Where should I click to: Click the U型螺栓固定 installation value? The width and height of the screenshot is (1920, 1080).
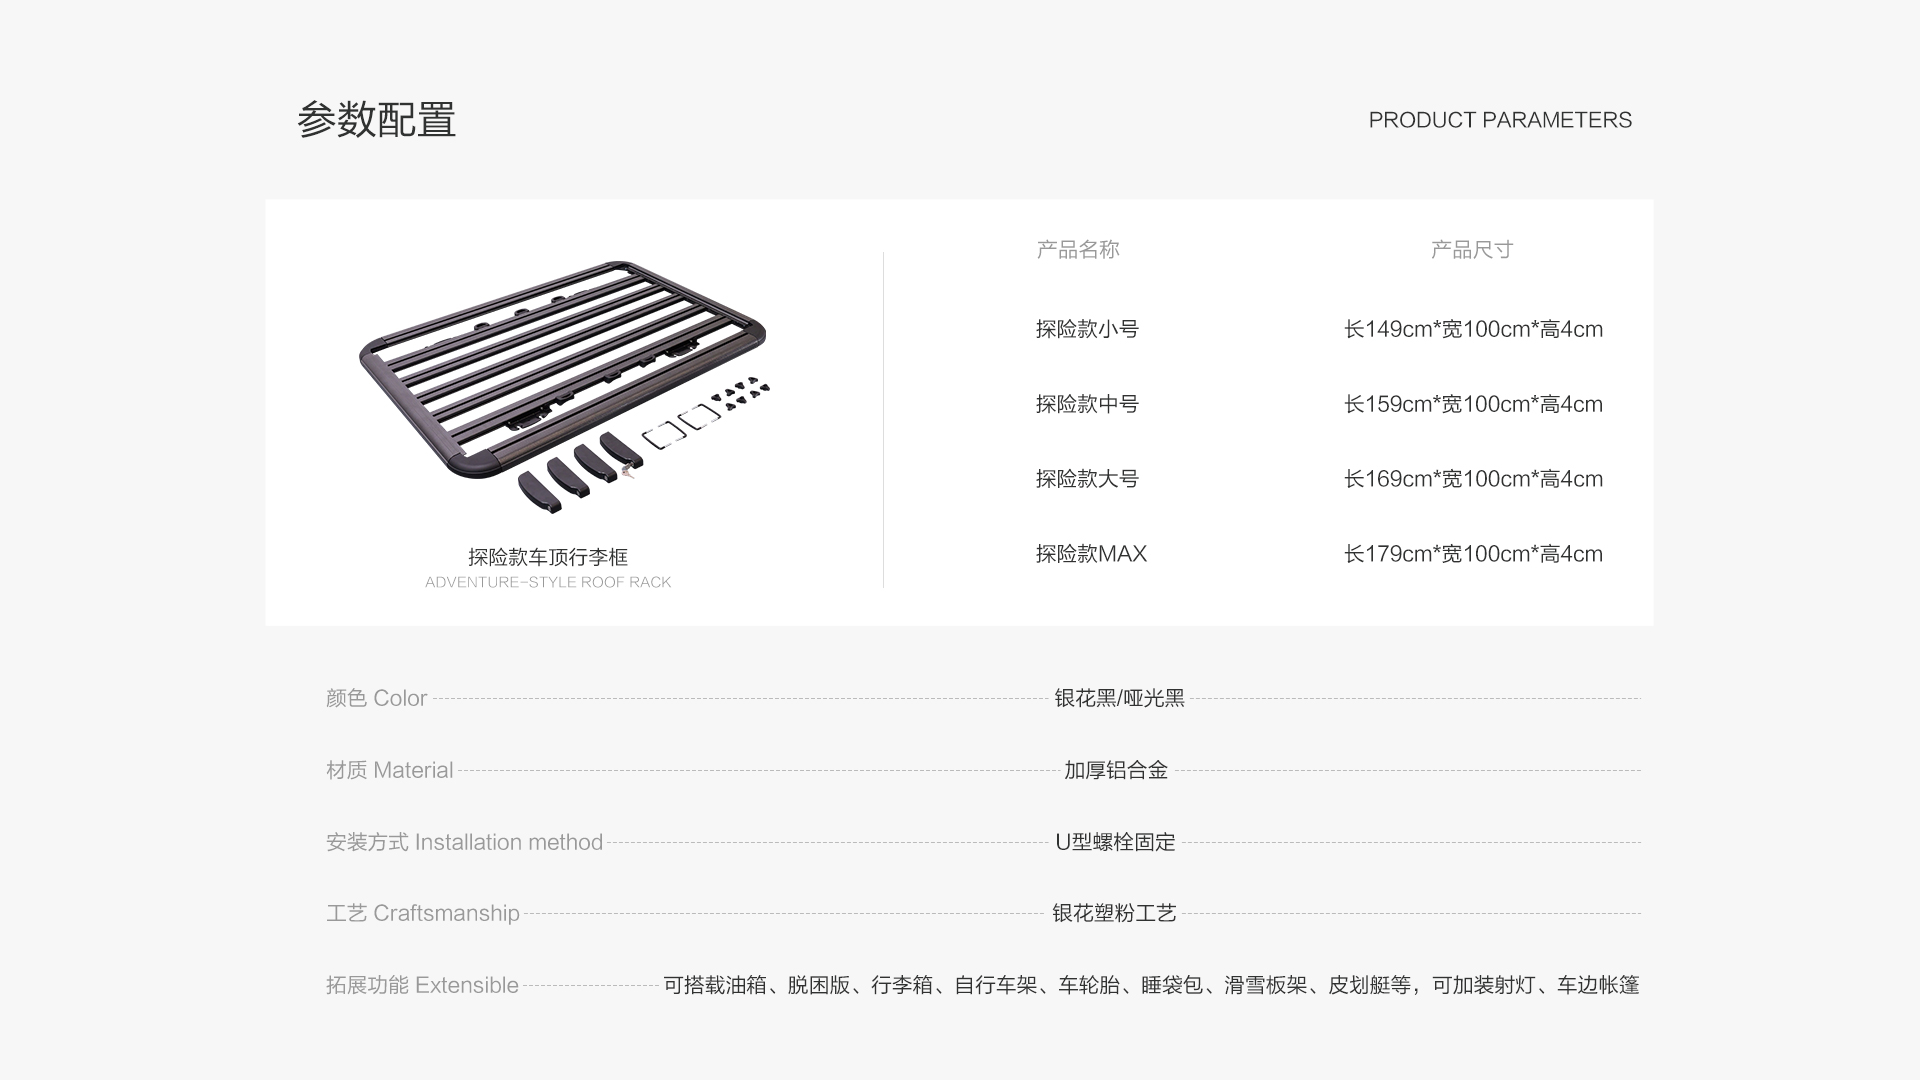pos(1115,842)
